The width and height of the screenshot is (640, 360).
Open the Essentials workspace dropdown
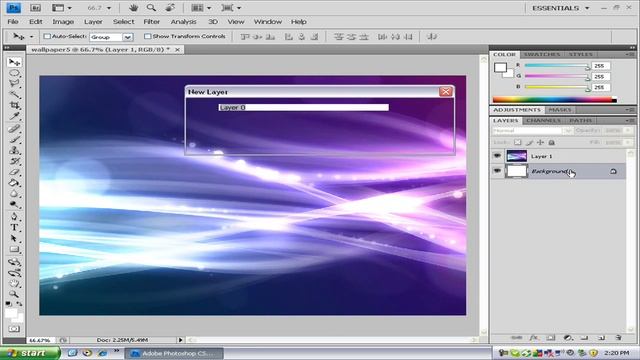560,8
